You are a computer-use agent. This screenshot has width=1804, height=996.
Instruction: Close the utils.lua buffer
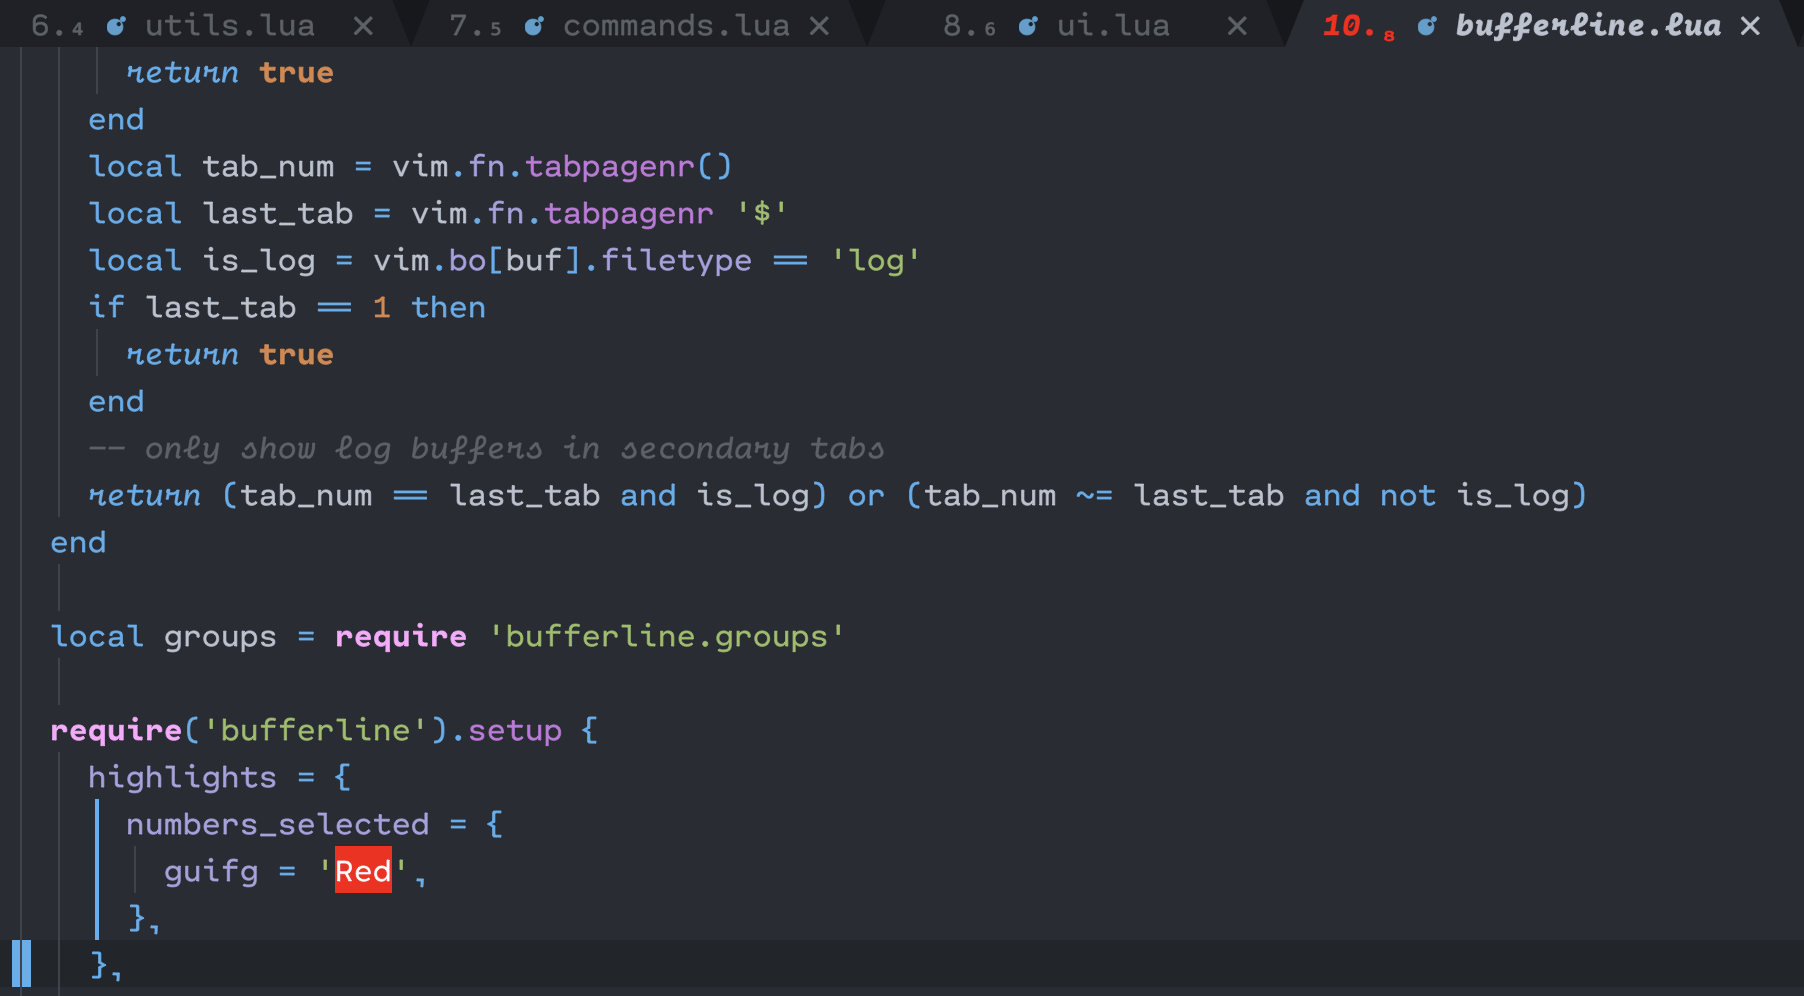(x=362, y=25)
